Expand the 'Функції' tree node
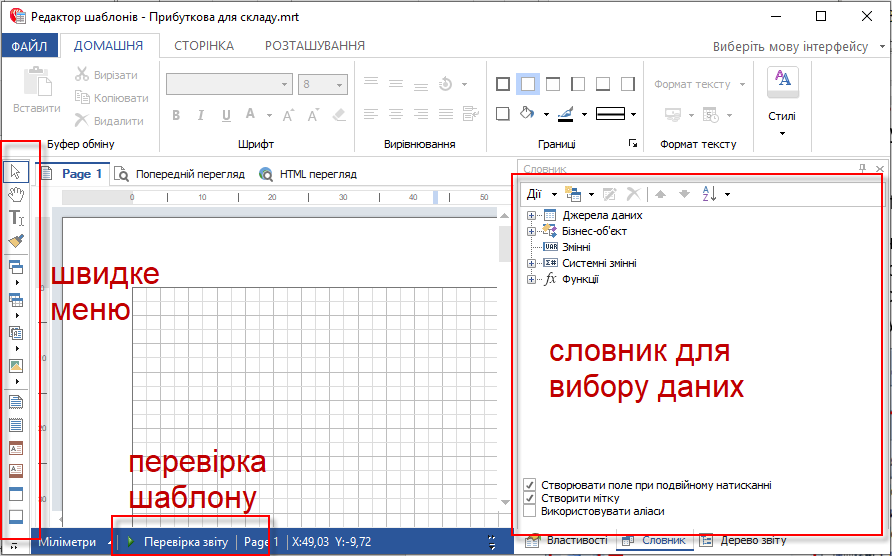Screen dimensions: 892x556 click(x=531, y=279)
